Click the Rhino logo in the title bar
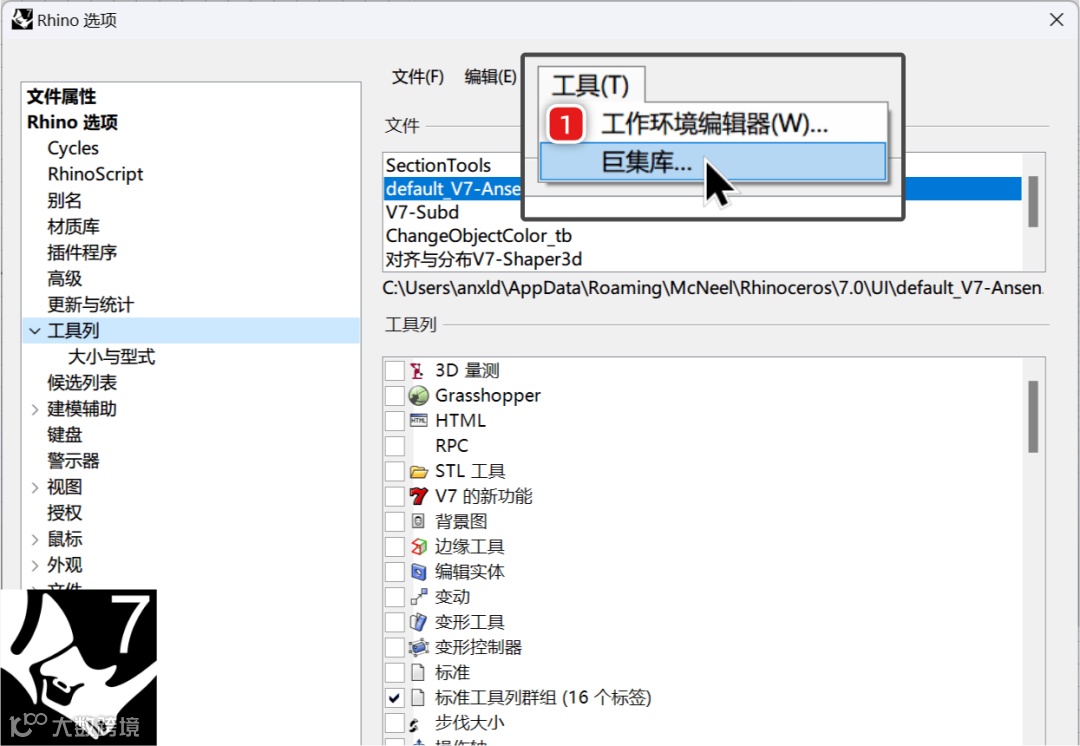Viewport: 1080px width, 746px height. (x=22, y=19)
